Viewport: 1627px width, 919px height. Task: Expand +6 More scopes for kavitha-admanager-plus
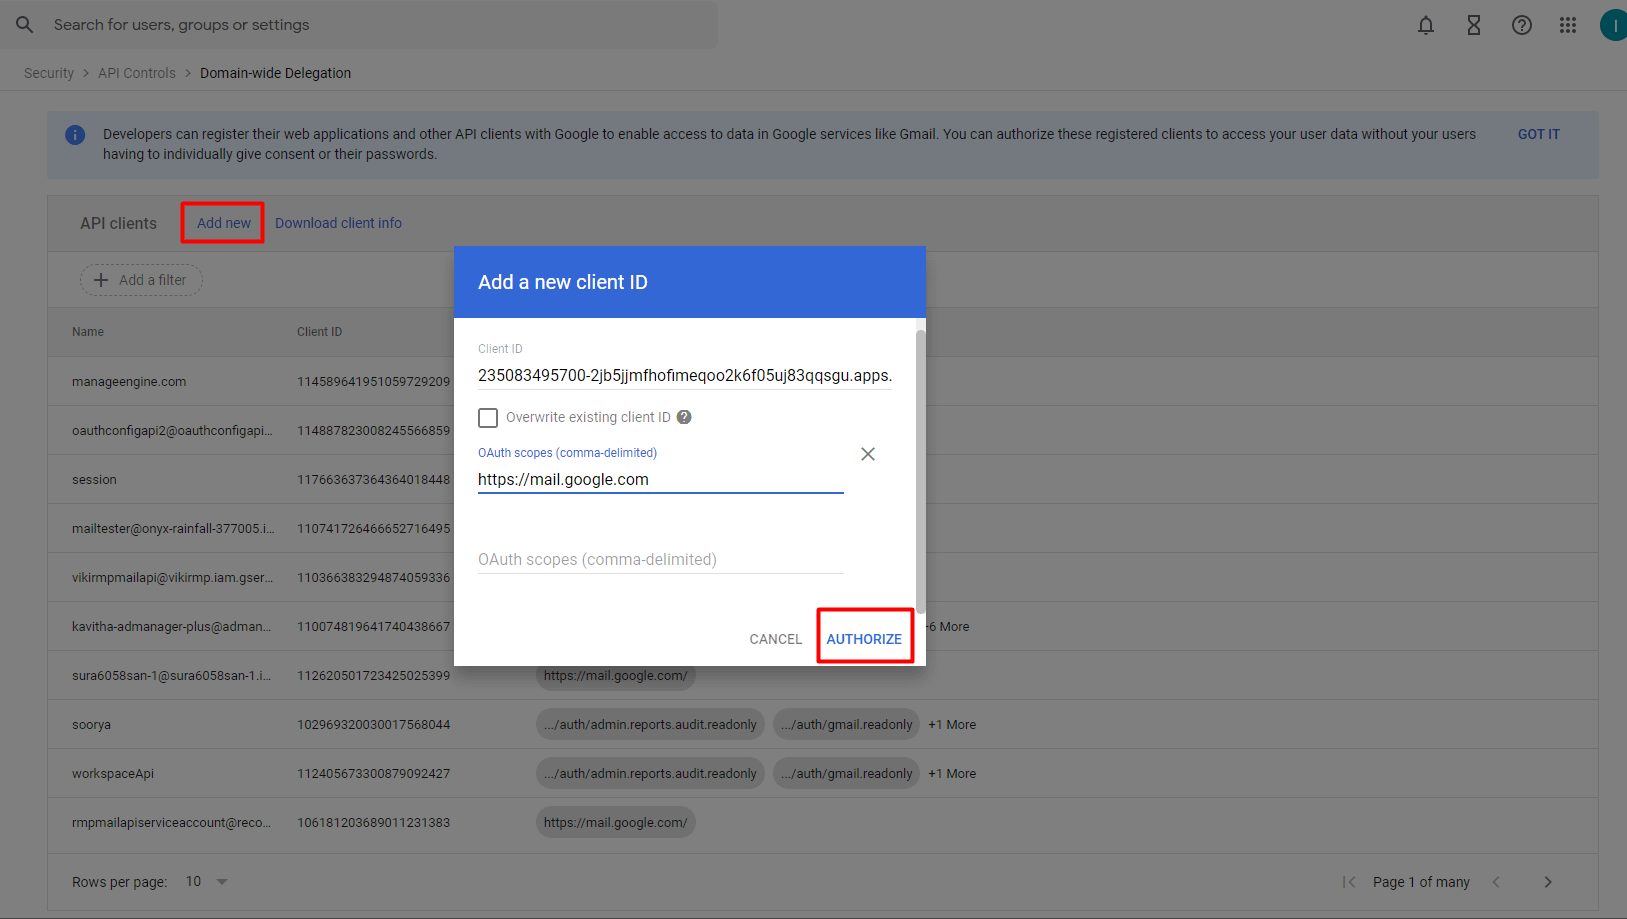pyautogui.click(x=946, y=626)
